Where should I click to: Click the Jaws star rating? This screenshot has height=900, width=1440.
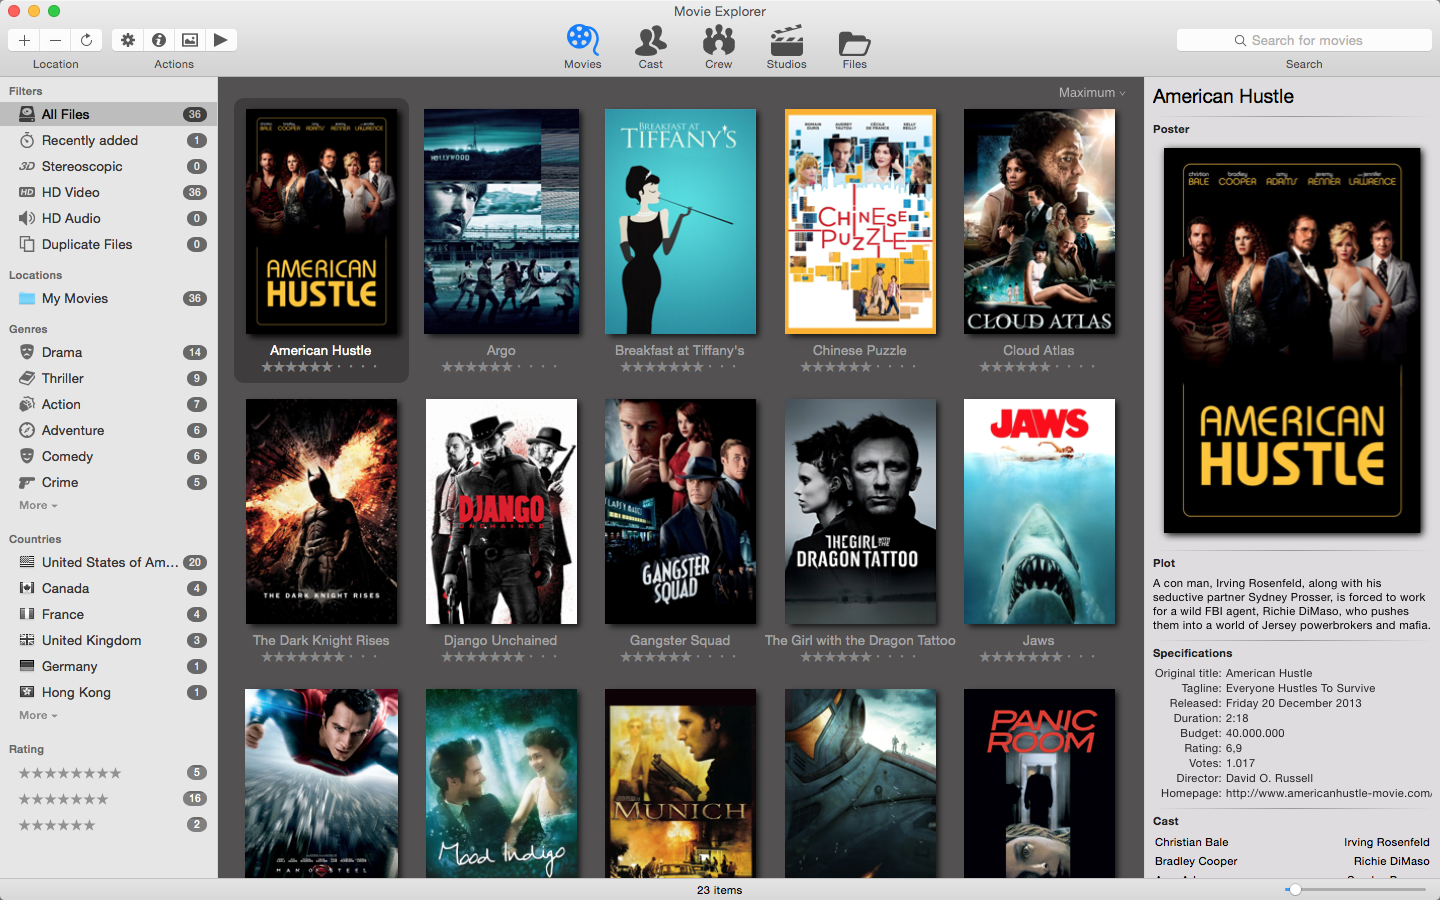tap(1039, 657)
